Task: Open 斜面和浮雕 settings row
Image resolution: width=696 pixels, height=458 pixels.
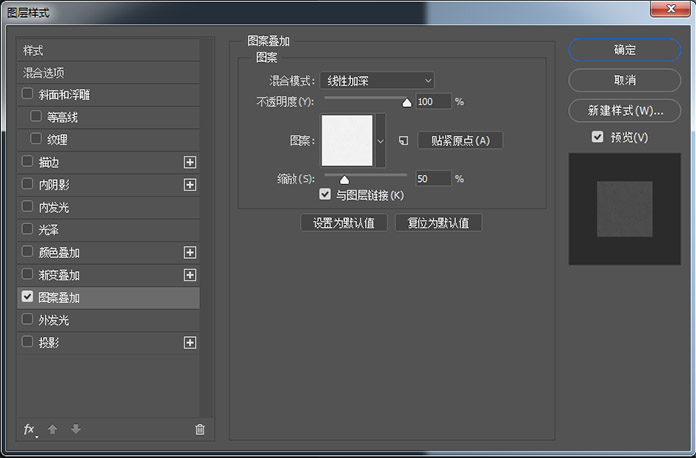Action: coord(108,95)
